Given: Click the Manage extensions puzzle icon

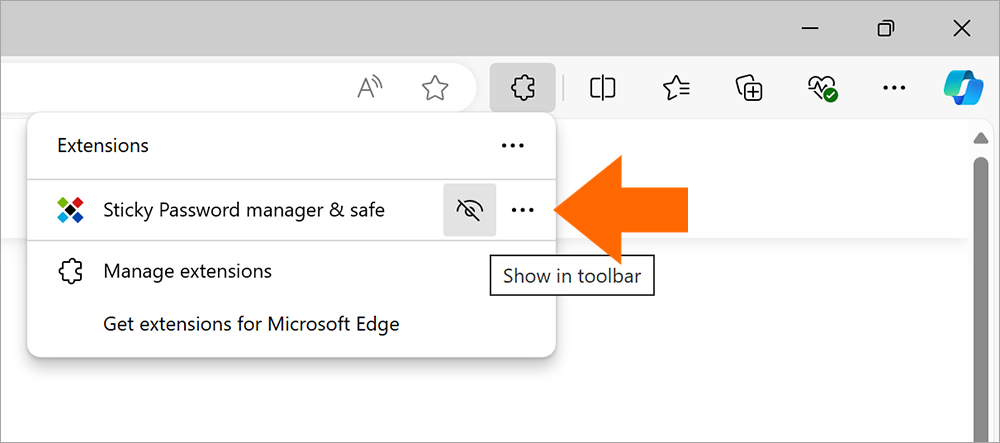Looking at the screenshot, I should [70, 272].
